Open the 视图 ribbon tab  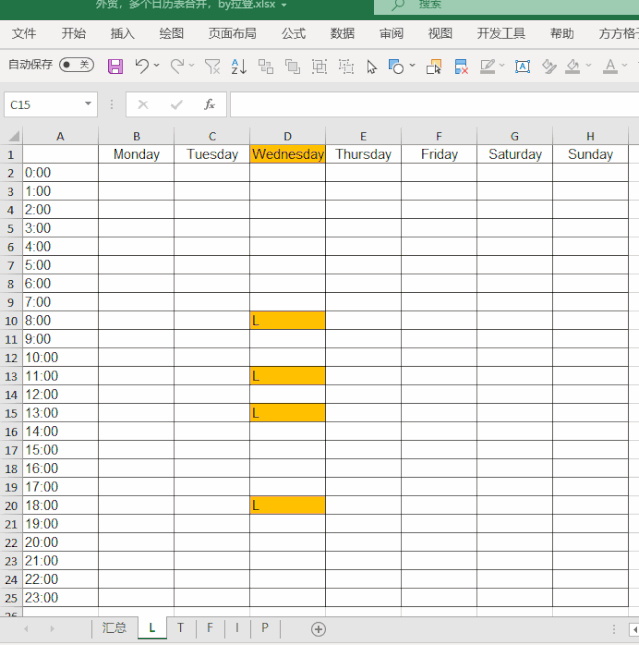point(440,33)
